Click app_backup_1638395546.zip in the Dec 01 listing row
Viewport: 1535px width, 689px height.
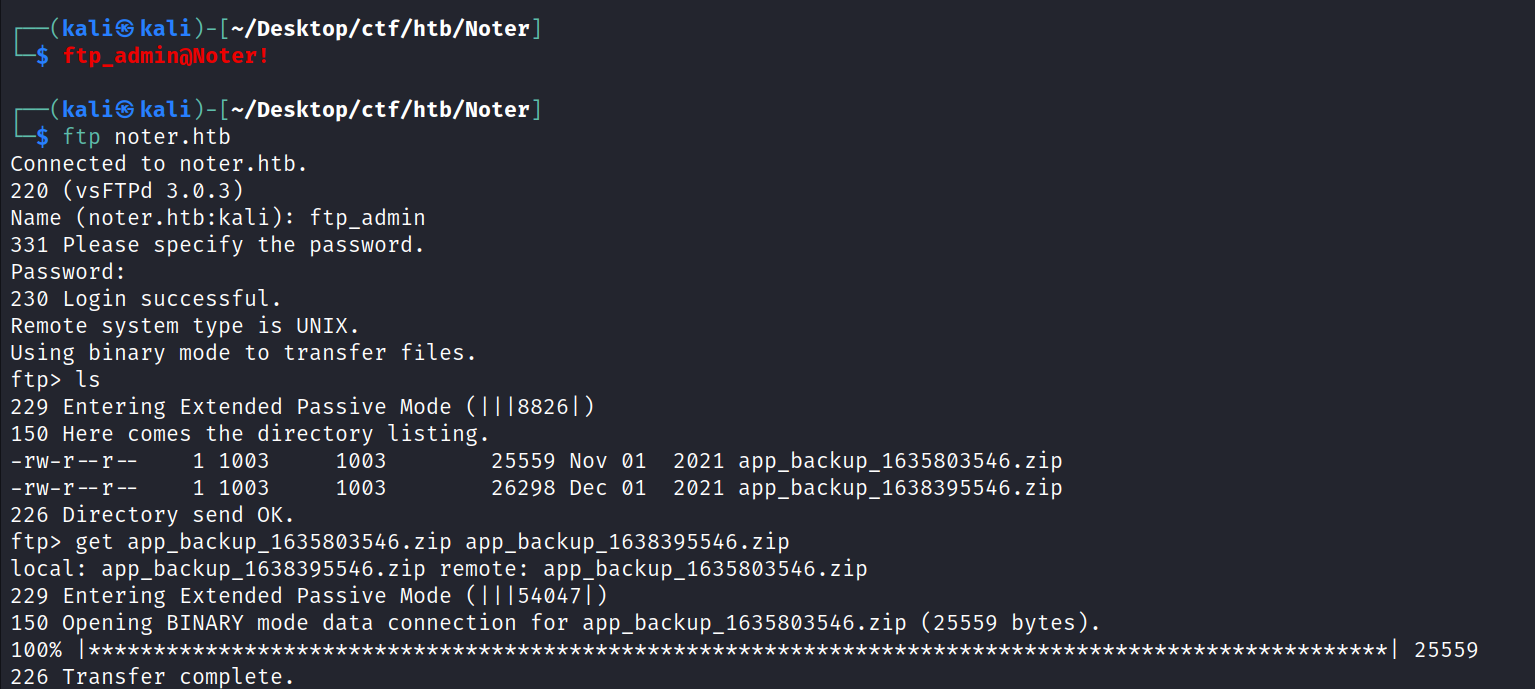[x=900, y=488]
